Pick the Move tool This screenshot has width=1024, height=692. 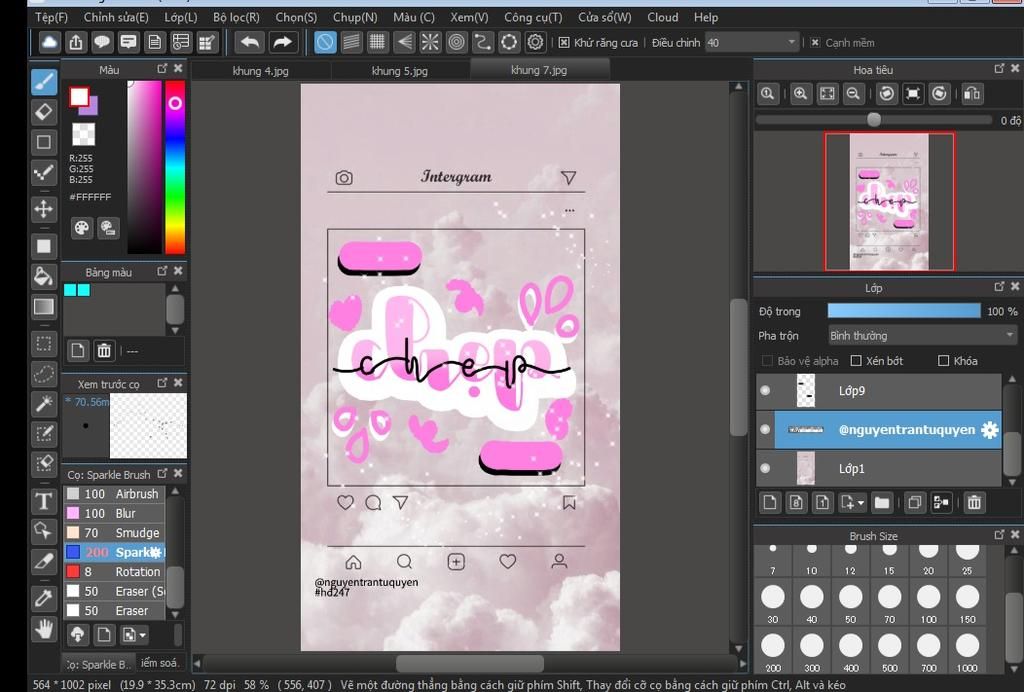point(44,209)
